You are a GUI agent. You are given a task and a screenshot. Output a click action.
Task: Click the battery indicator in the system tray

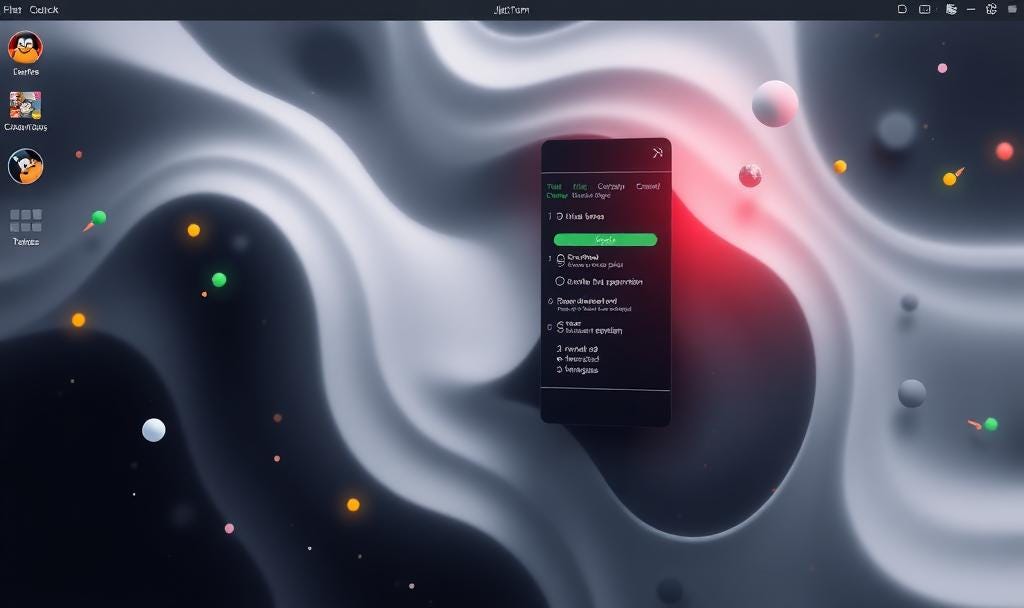pos(1013,9)
